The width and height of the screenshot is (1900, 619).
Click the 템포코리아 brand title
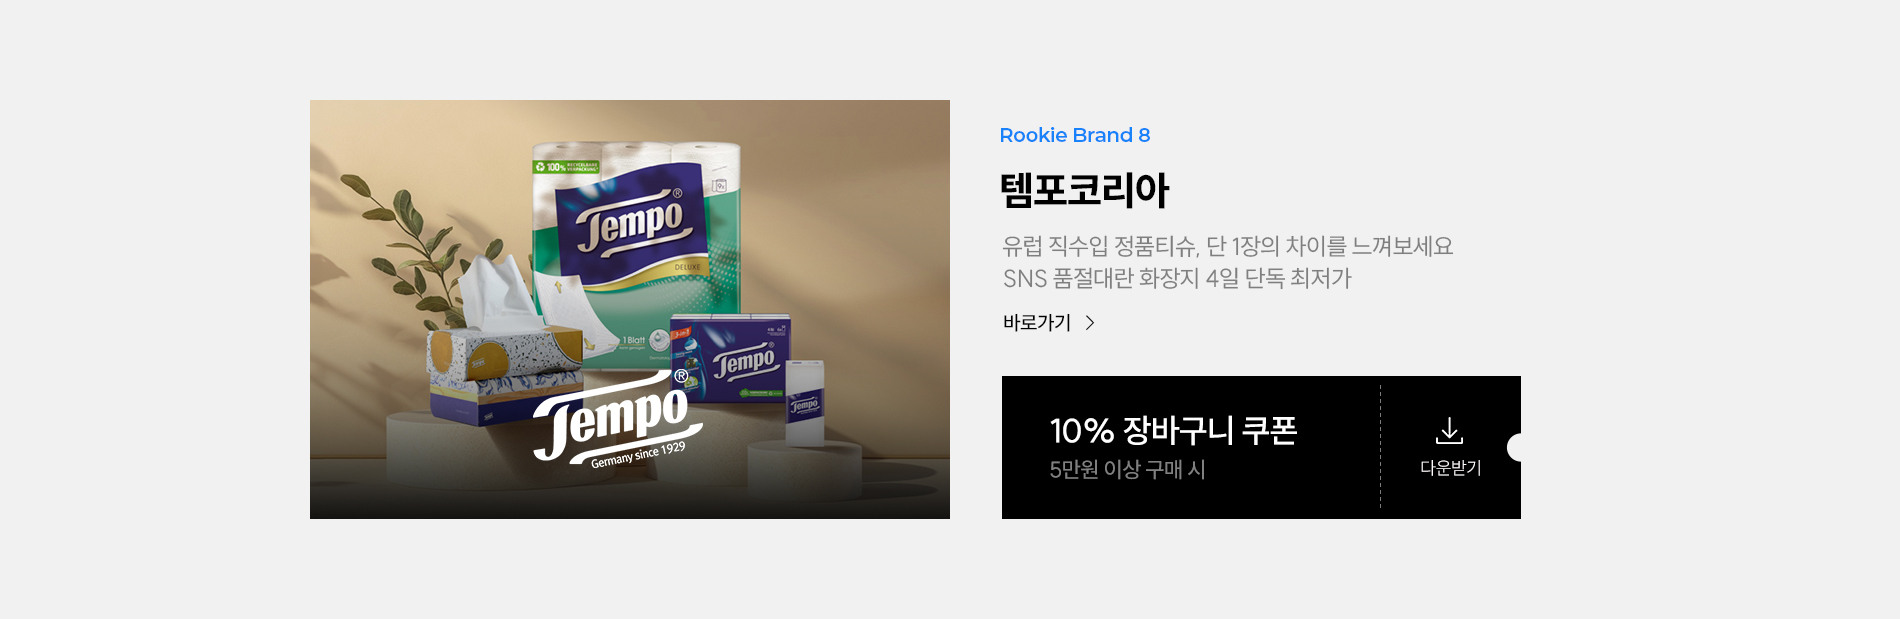[1085, 190]
